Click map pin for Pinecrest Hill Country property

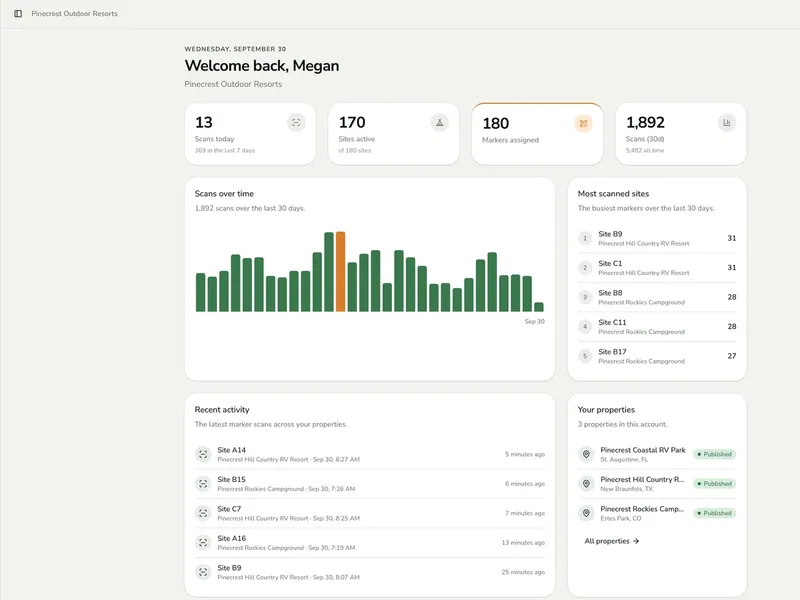(586, 484)
